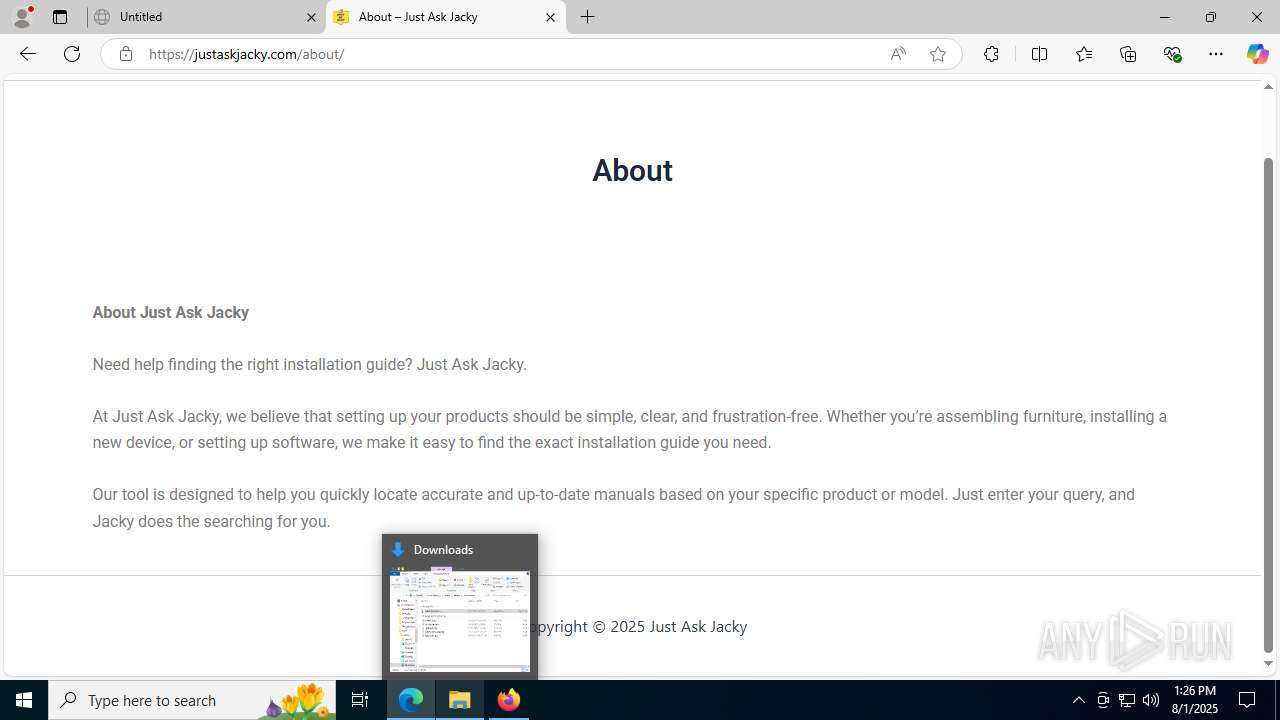This screenshot has width=1280, height=720.
Task: Click the 'About Just Ask Jacky' subheading
Action: coord(171,312)
